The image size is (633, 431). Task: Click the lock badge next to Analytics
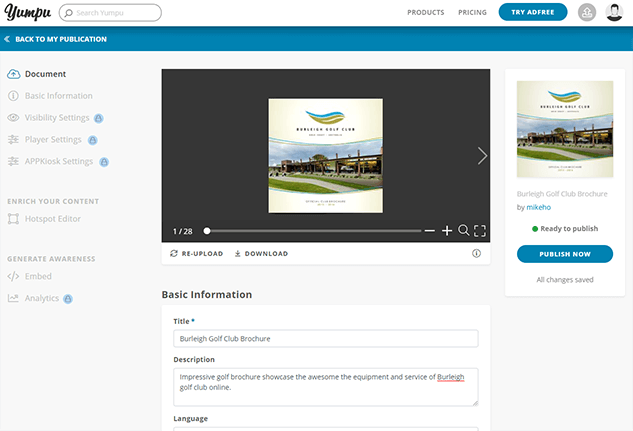68,299
